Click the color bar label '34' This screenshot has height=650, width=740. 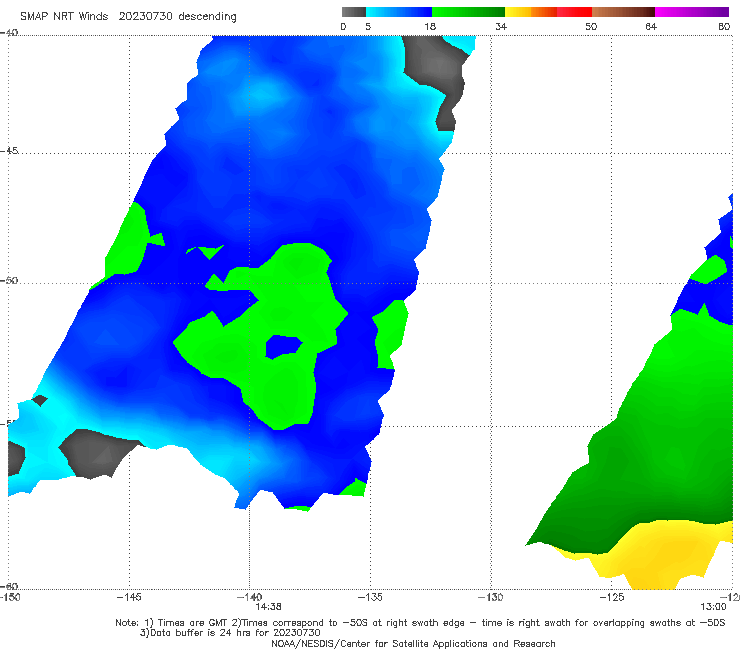[x=501, y=27]
